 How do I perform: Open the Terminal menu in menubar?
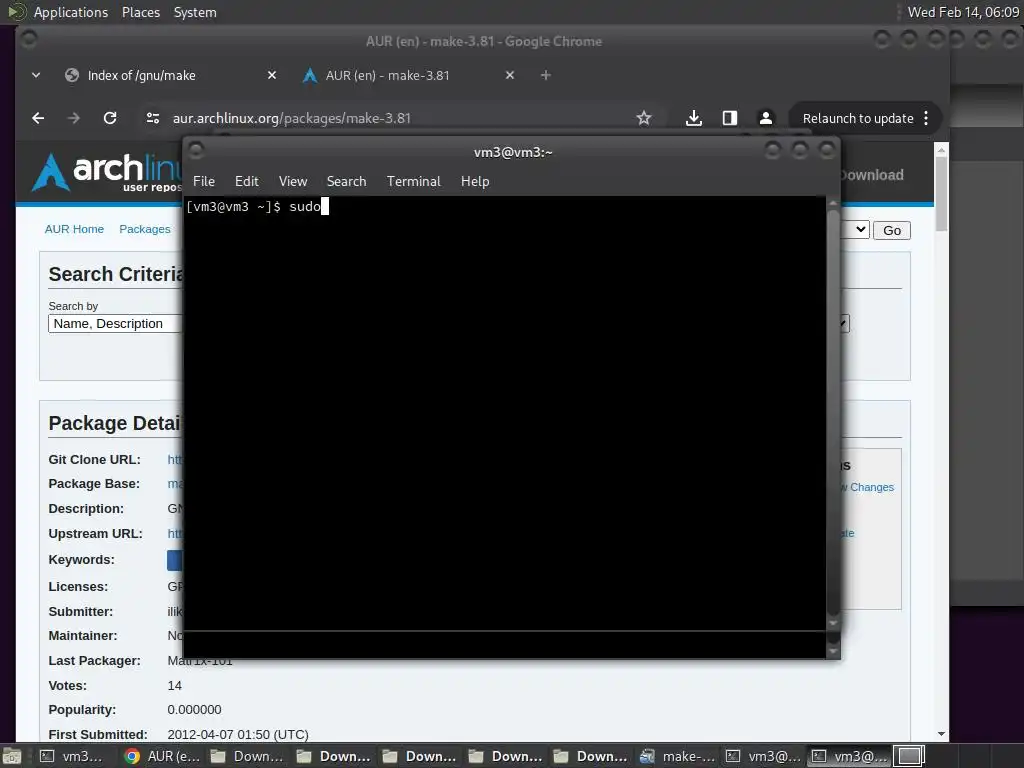[413, 182]
